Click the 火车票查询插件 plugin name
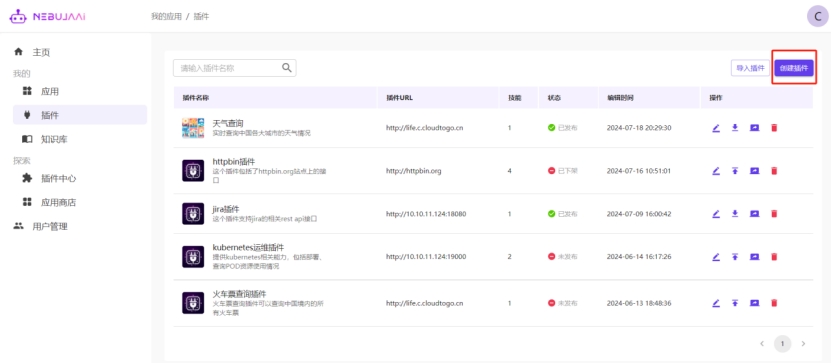Viewport: 831px width, 363px height. coord(239,294)
